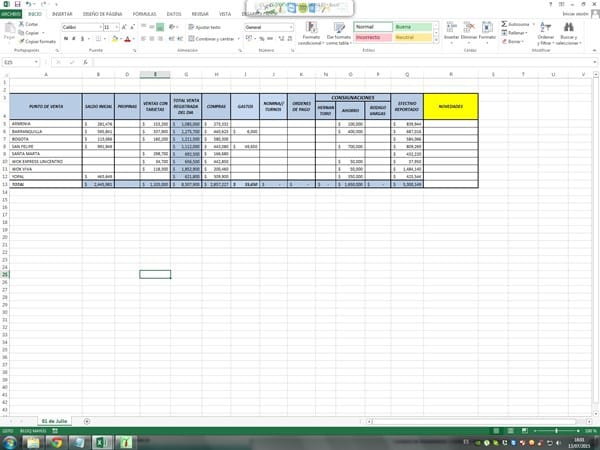Expand the formula bar
The width and height of the screenshot is (600, 450).
click(595, 62)
